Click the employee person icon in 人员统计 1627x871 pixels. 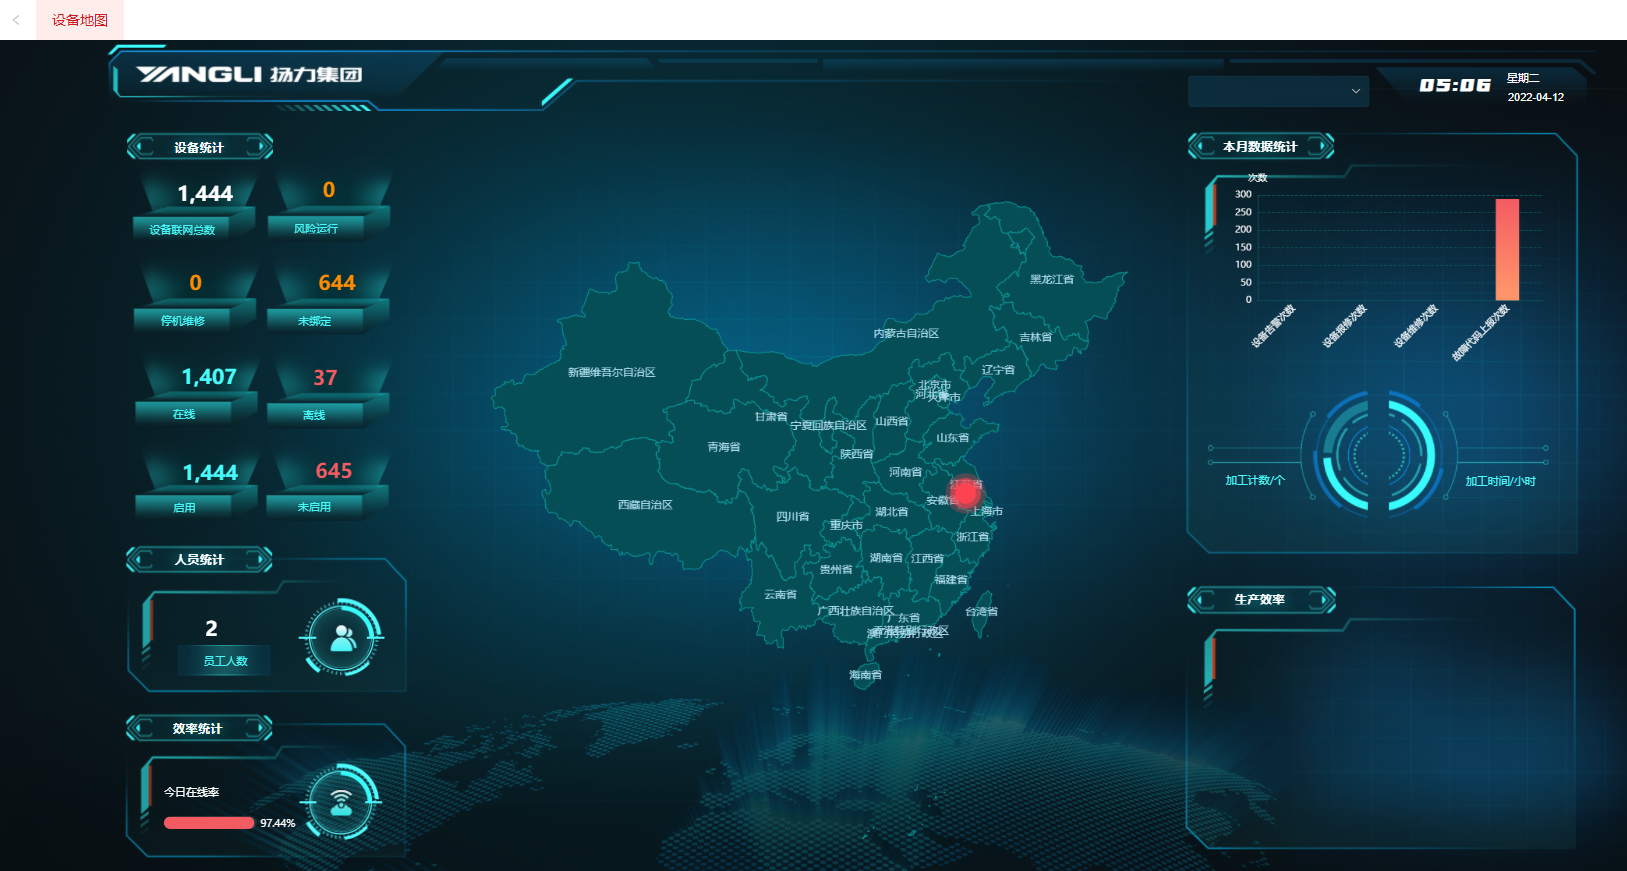click(342, 637)
